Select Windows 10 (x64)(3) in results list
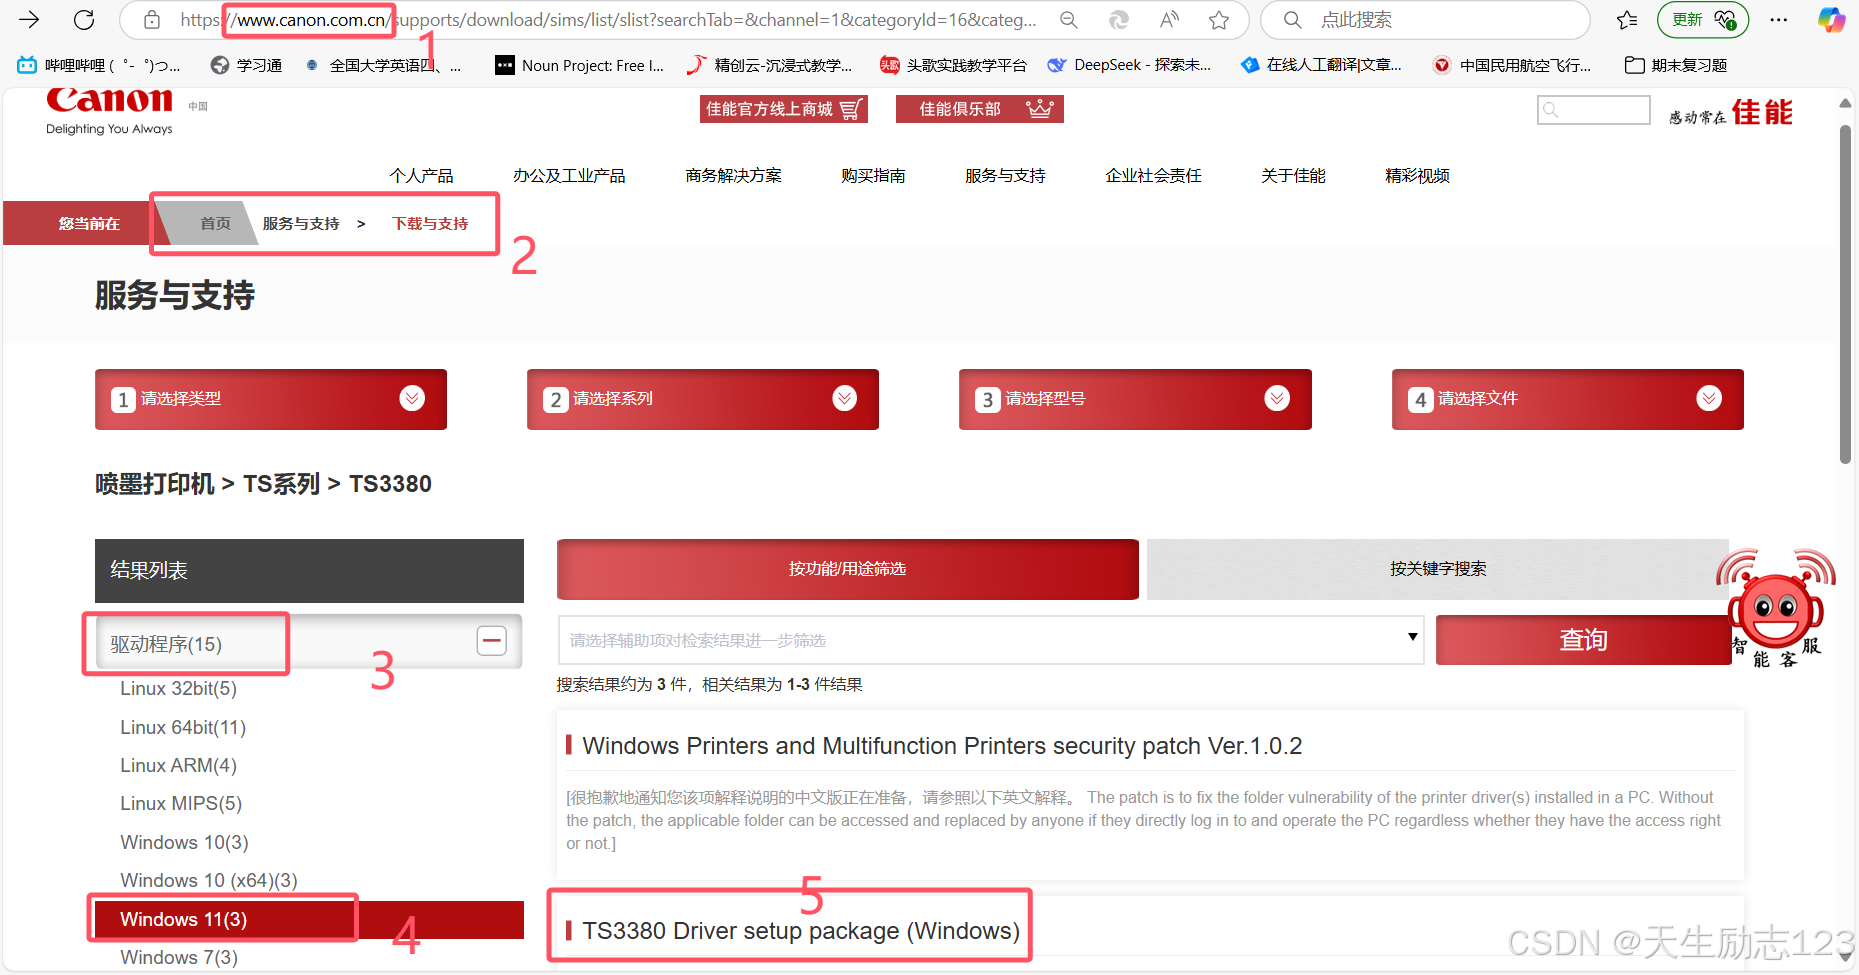The image size is (1859, 975). [209, 880]
